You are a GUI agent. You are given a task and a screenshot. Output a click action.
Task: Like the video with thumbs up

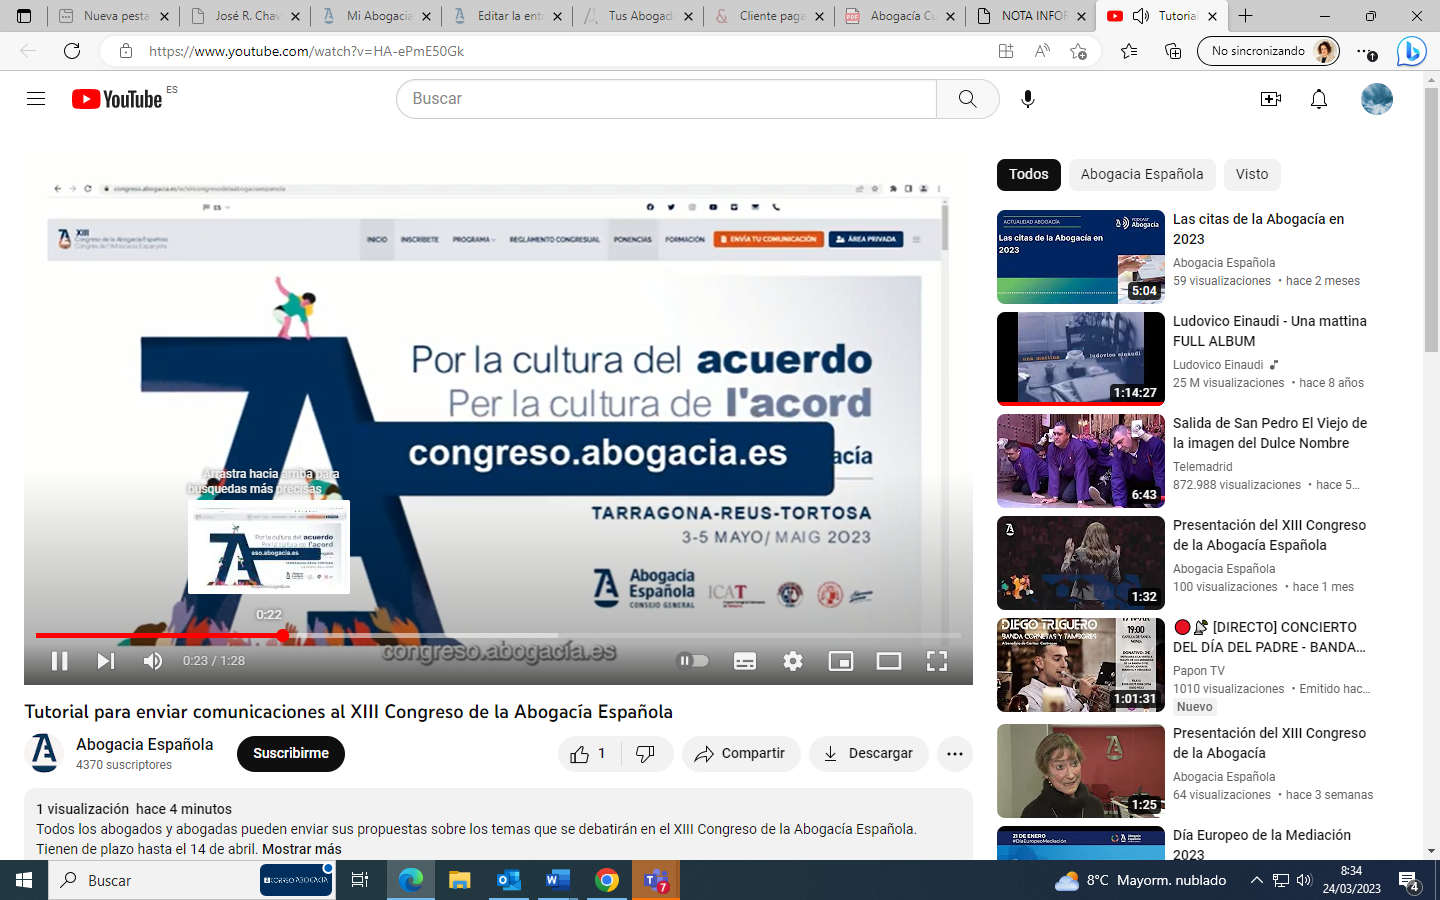[588, 754]
